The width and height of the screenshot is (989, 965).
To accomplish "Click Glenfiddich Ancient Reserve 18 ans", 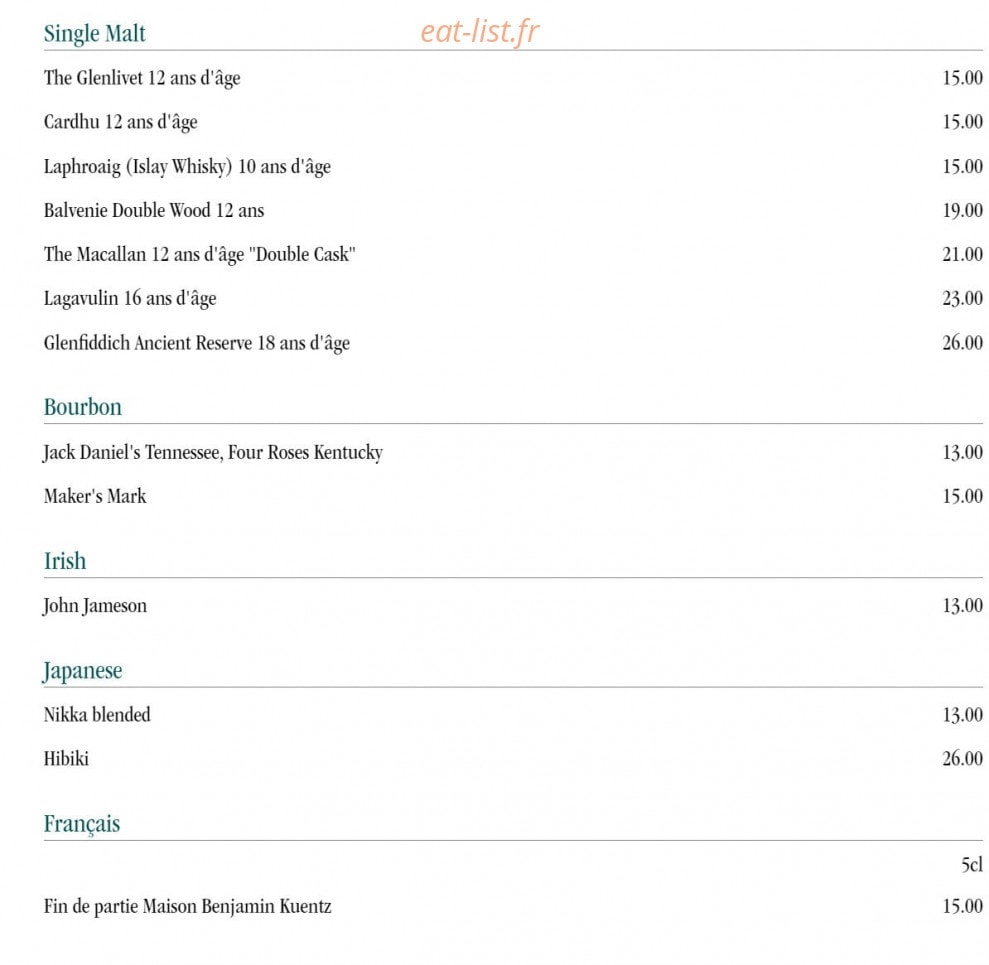I will click(x=197, y=343).
